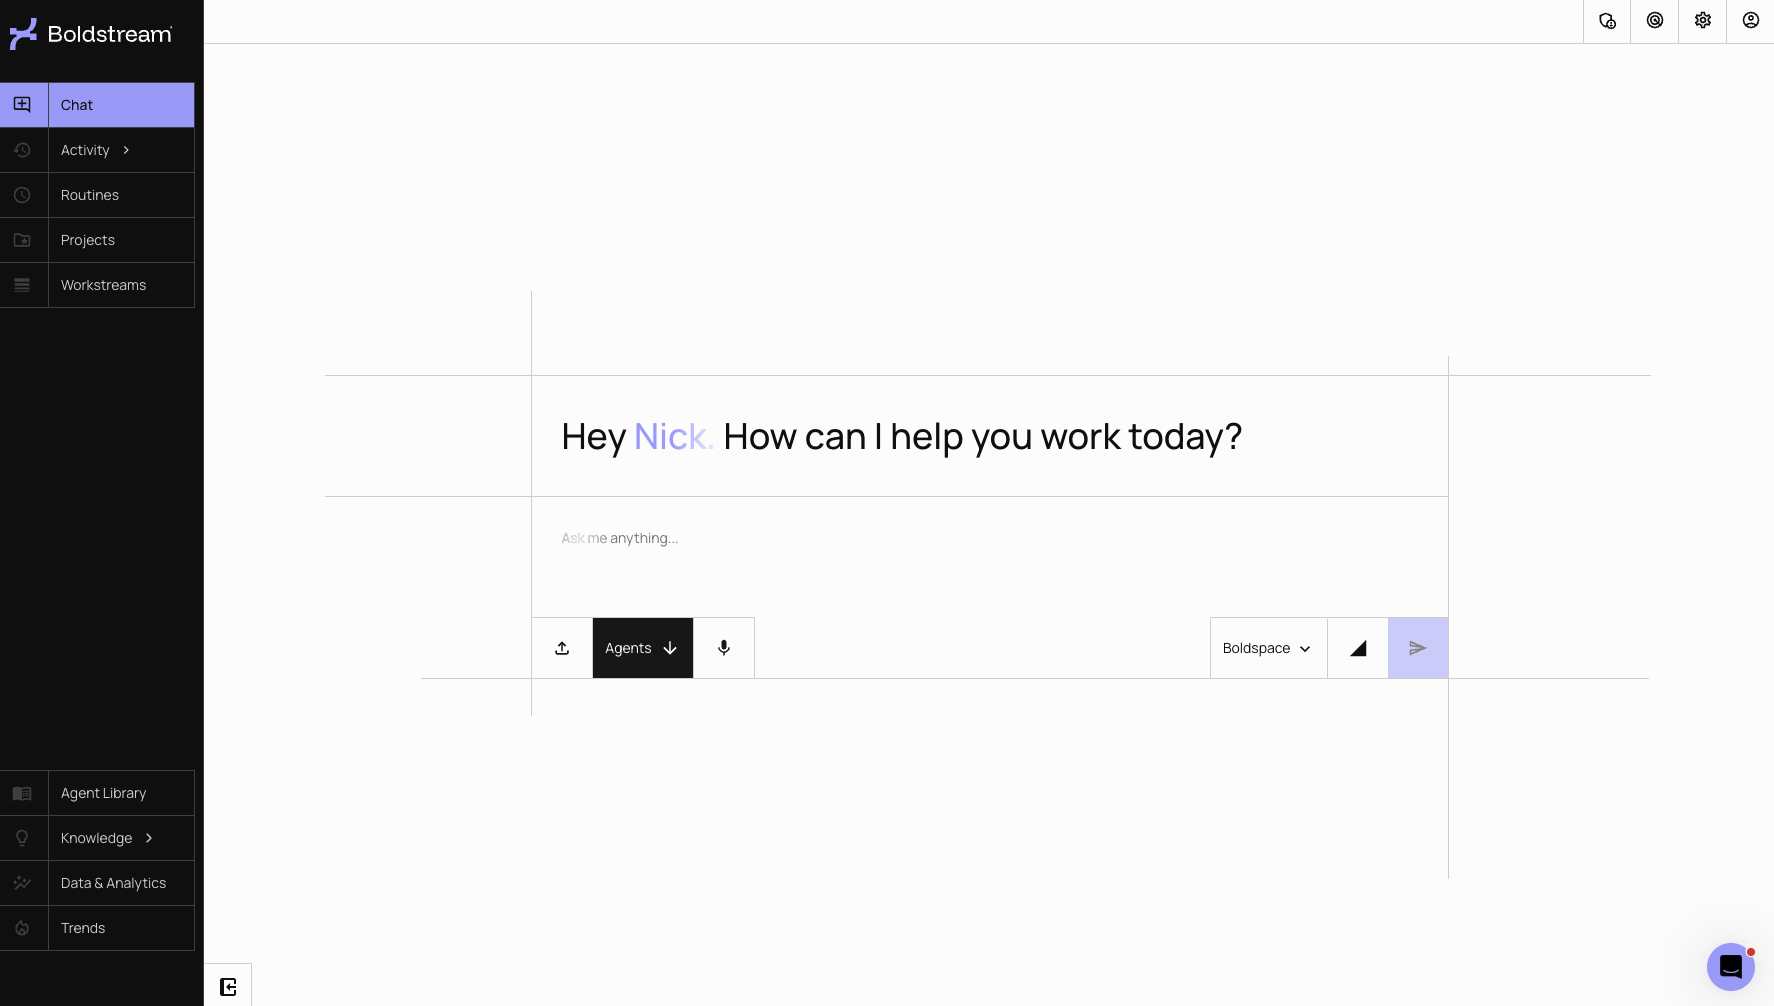
Task: Open the settings gear icon
Action: click(1703, 20)
